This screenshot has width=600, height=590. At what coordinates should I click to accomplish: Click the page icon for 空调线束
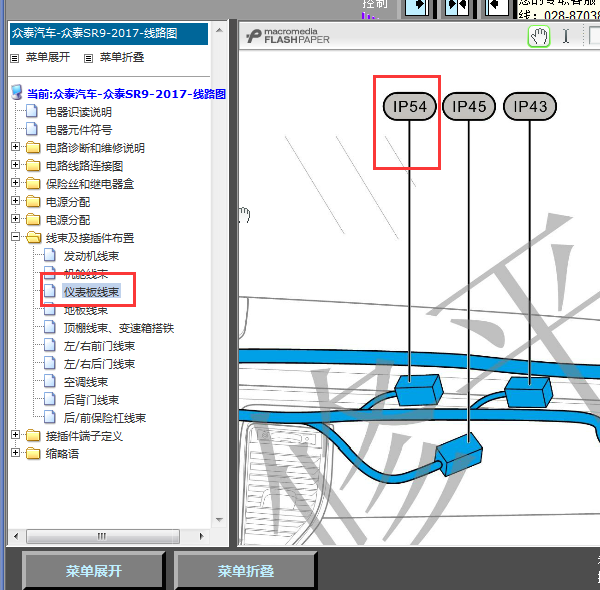[x=50, y=381]
